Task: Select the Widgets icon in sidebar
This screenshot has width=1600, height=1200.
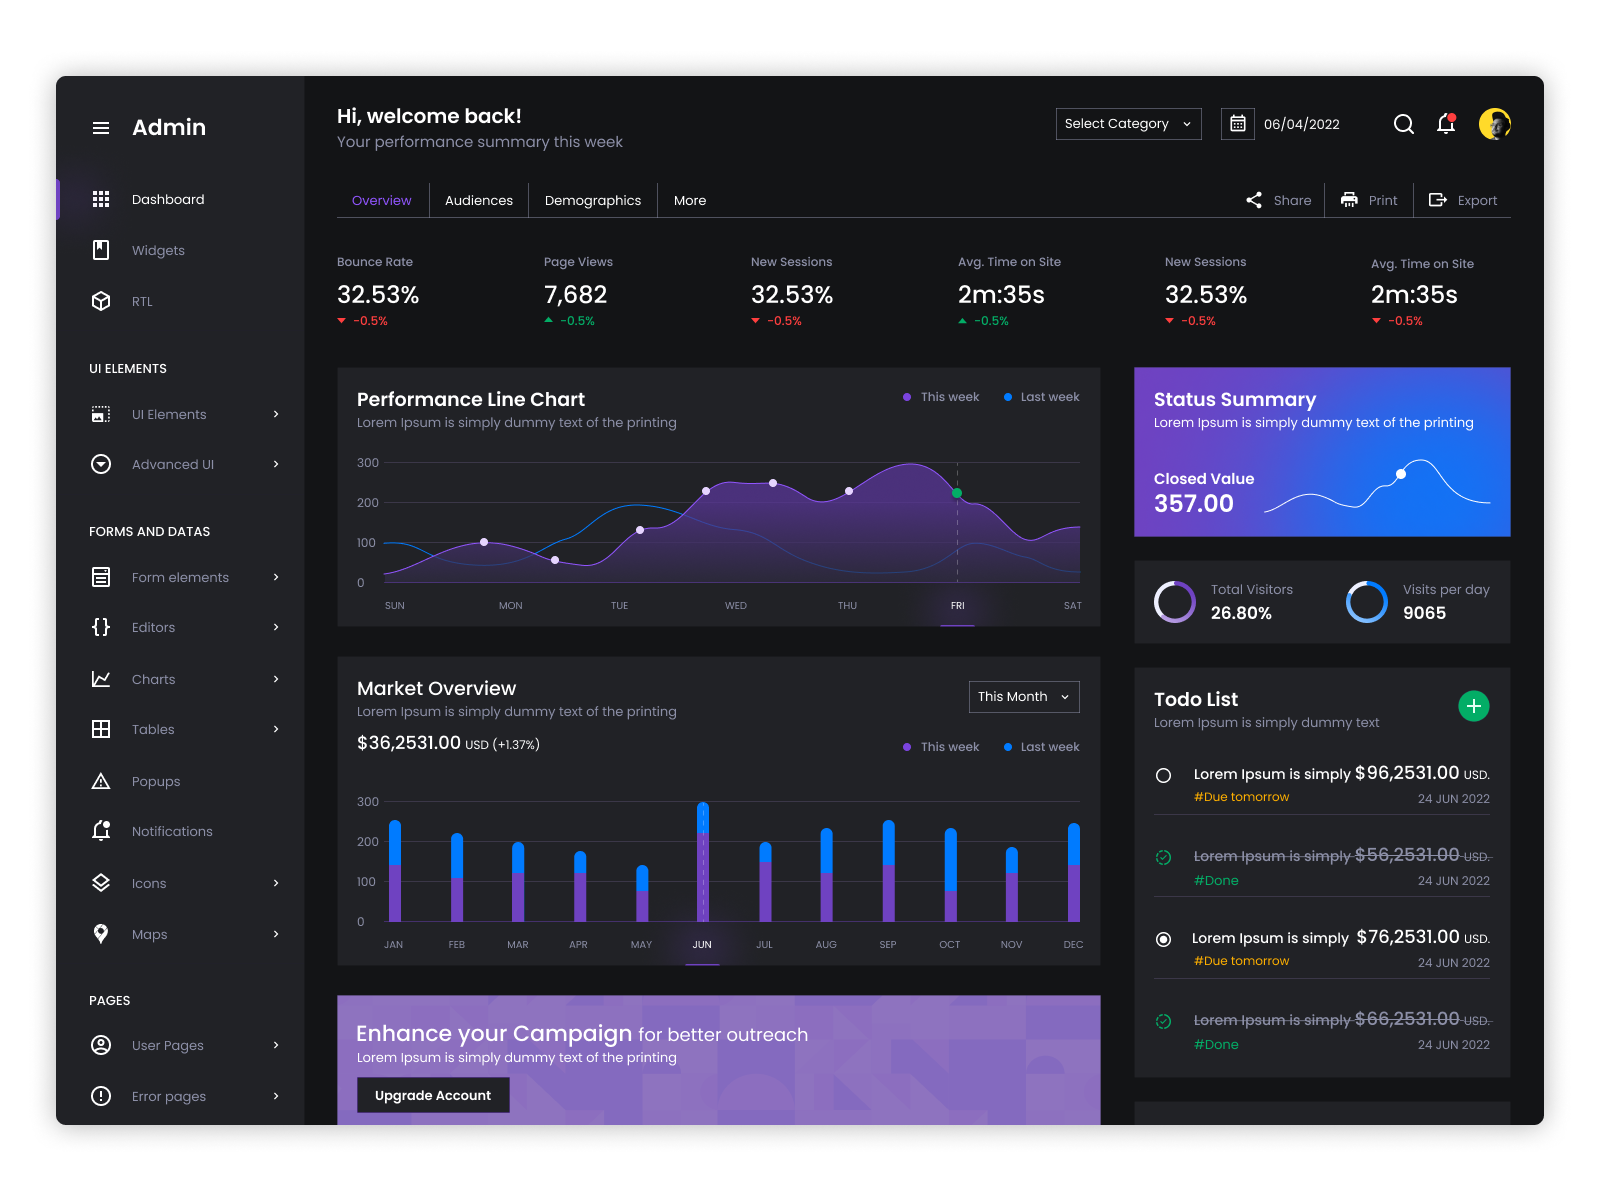Action: pyautogui.click(x=101, y=250)
